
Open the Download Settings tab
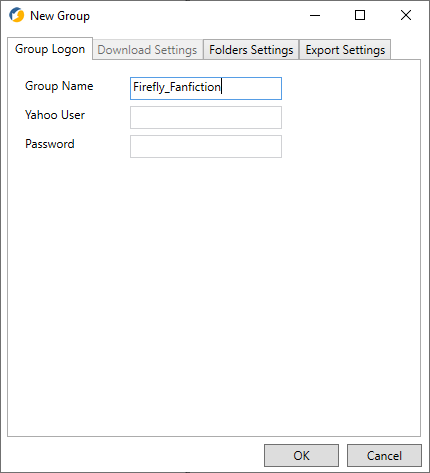pos(147,50)
